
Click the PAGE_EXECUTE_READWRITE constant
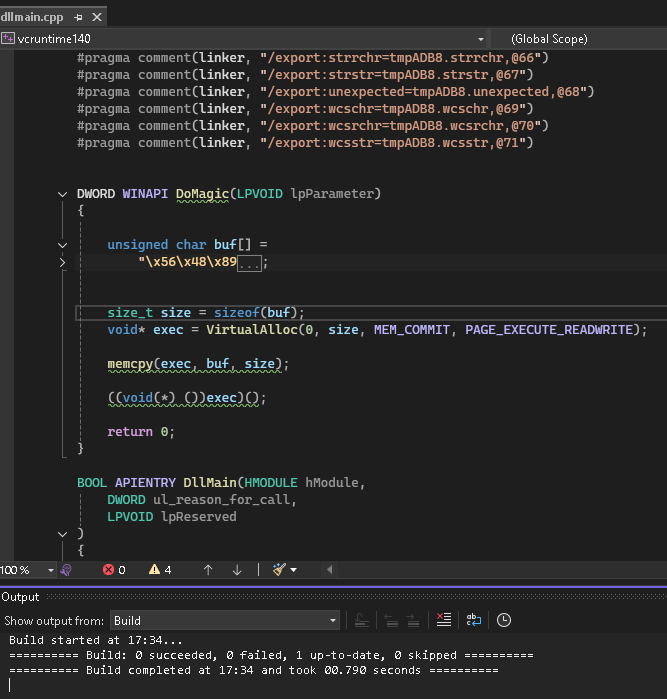tap(549, 330)
